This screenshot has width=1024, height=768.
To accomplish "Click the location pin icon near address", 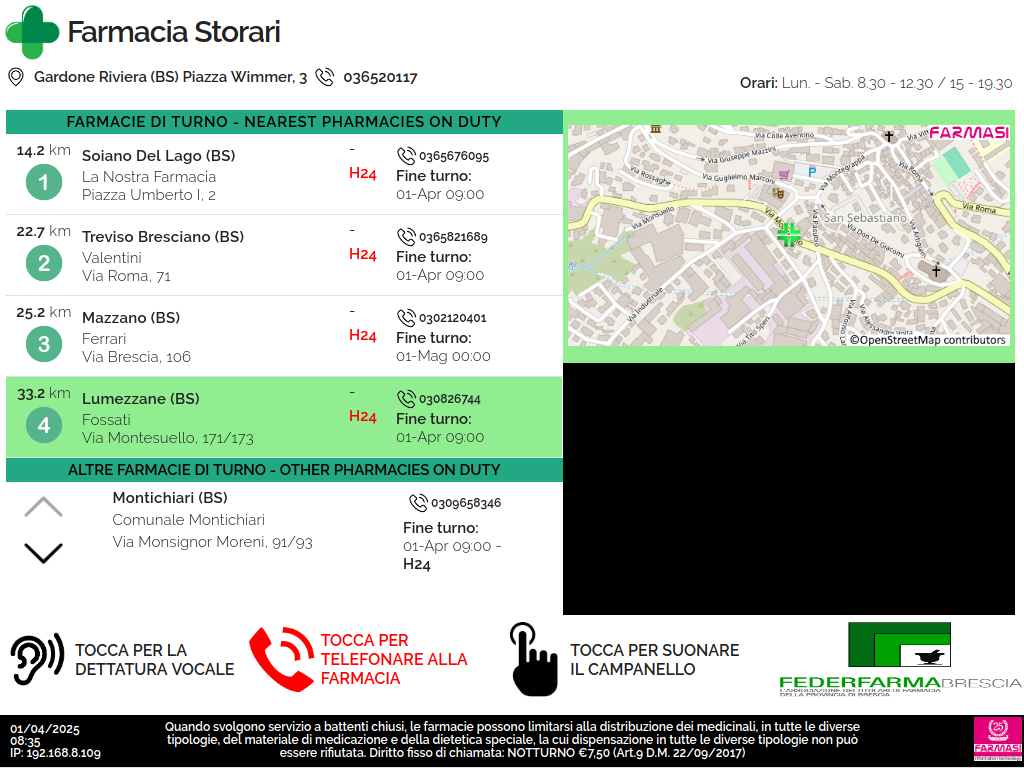I will [x=15, y=77].
